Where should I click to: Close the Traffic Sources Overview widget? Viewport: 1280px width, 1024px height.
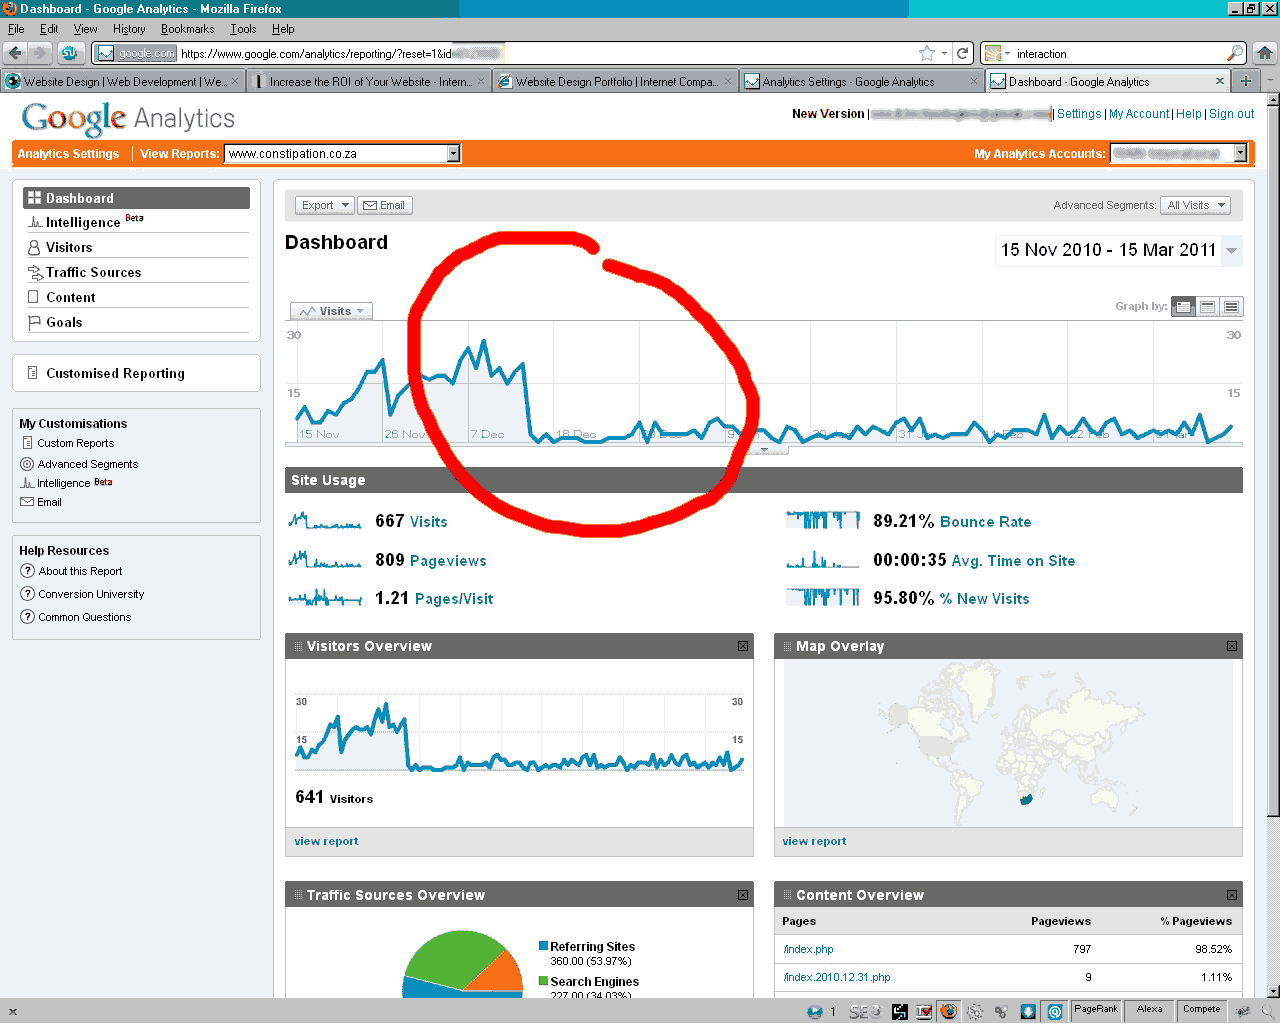coord(742,895)
